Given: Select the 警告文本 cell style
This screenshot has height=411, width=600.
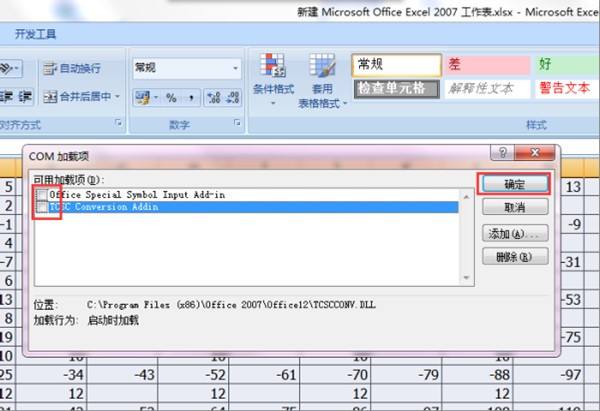Looking at the screenshot, I should (567, 89).
